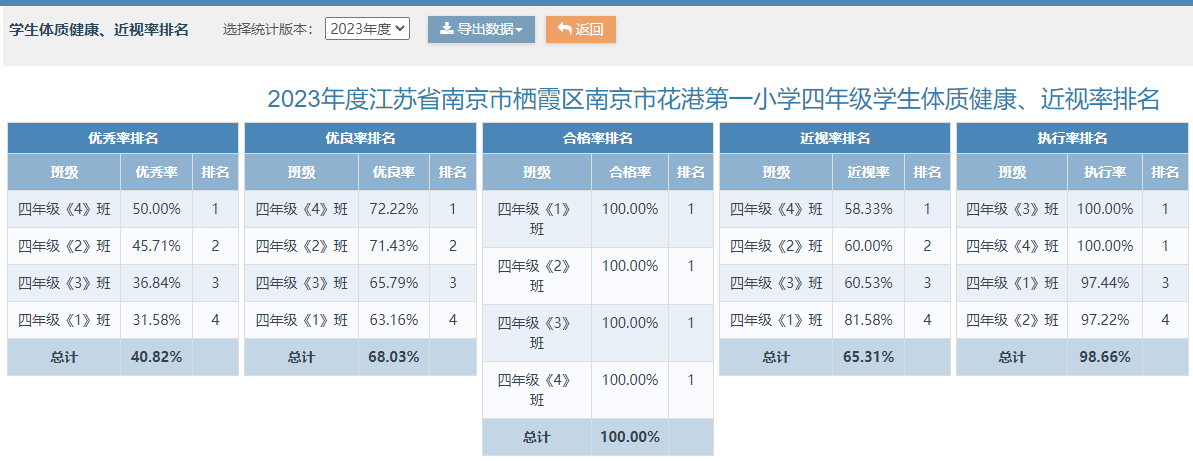Click the 执行率 column header
Screen dimensions: 1193x461
coord(1106,172)
